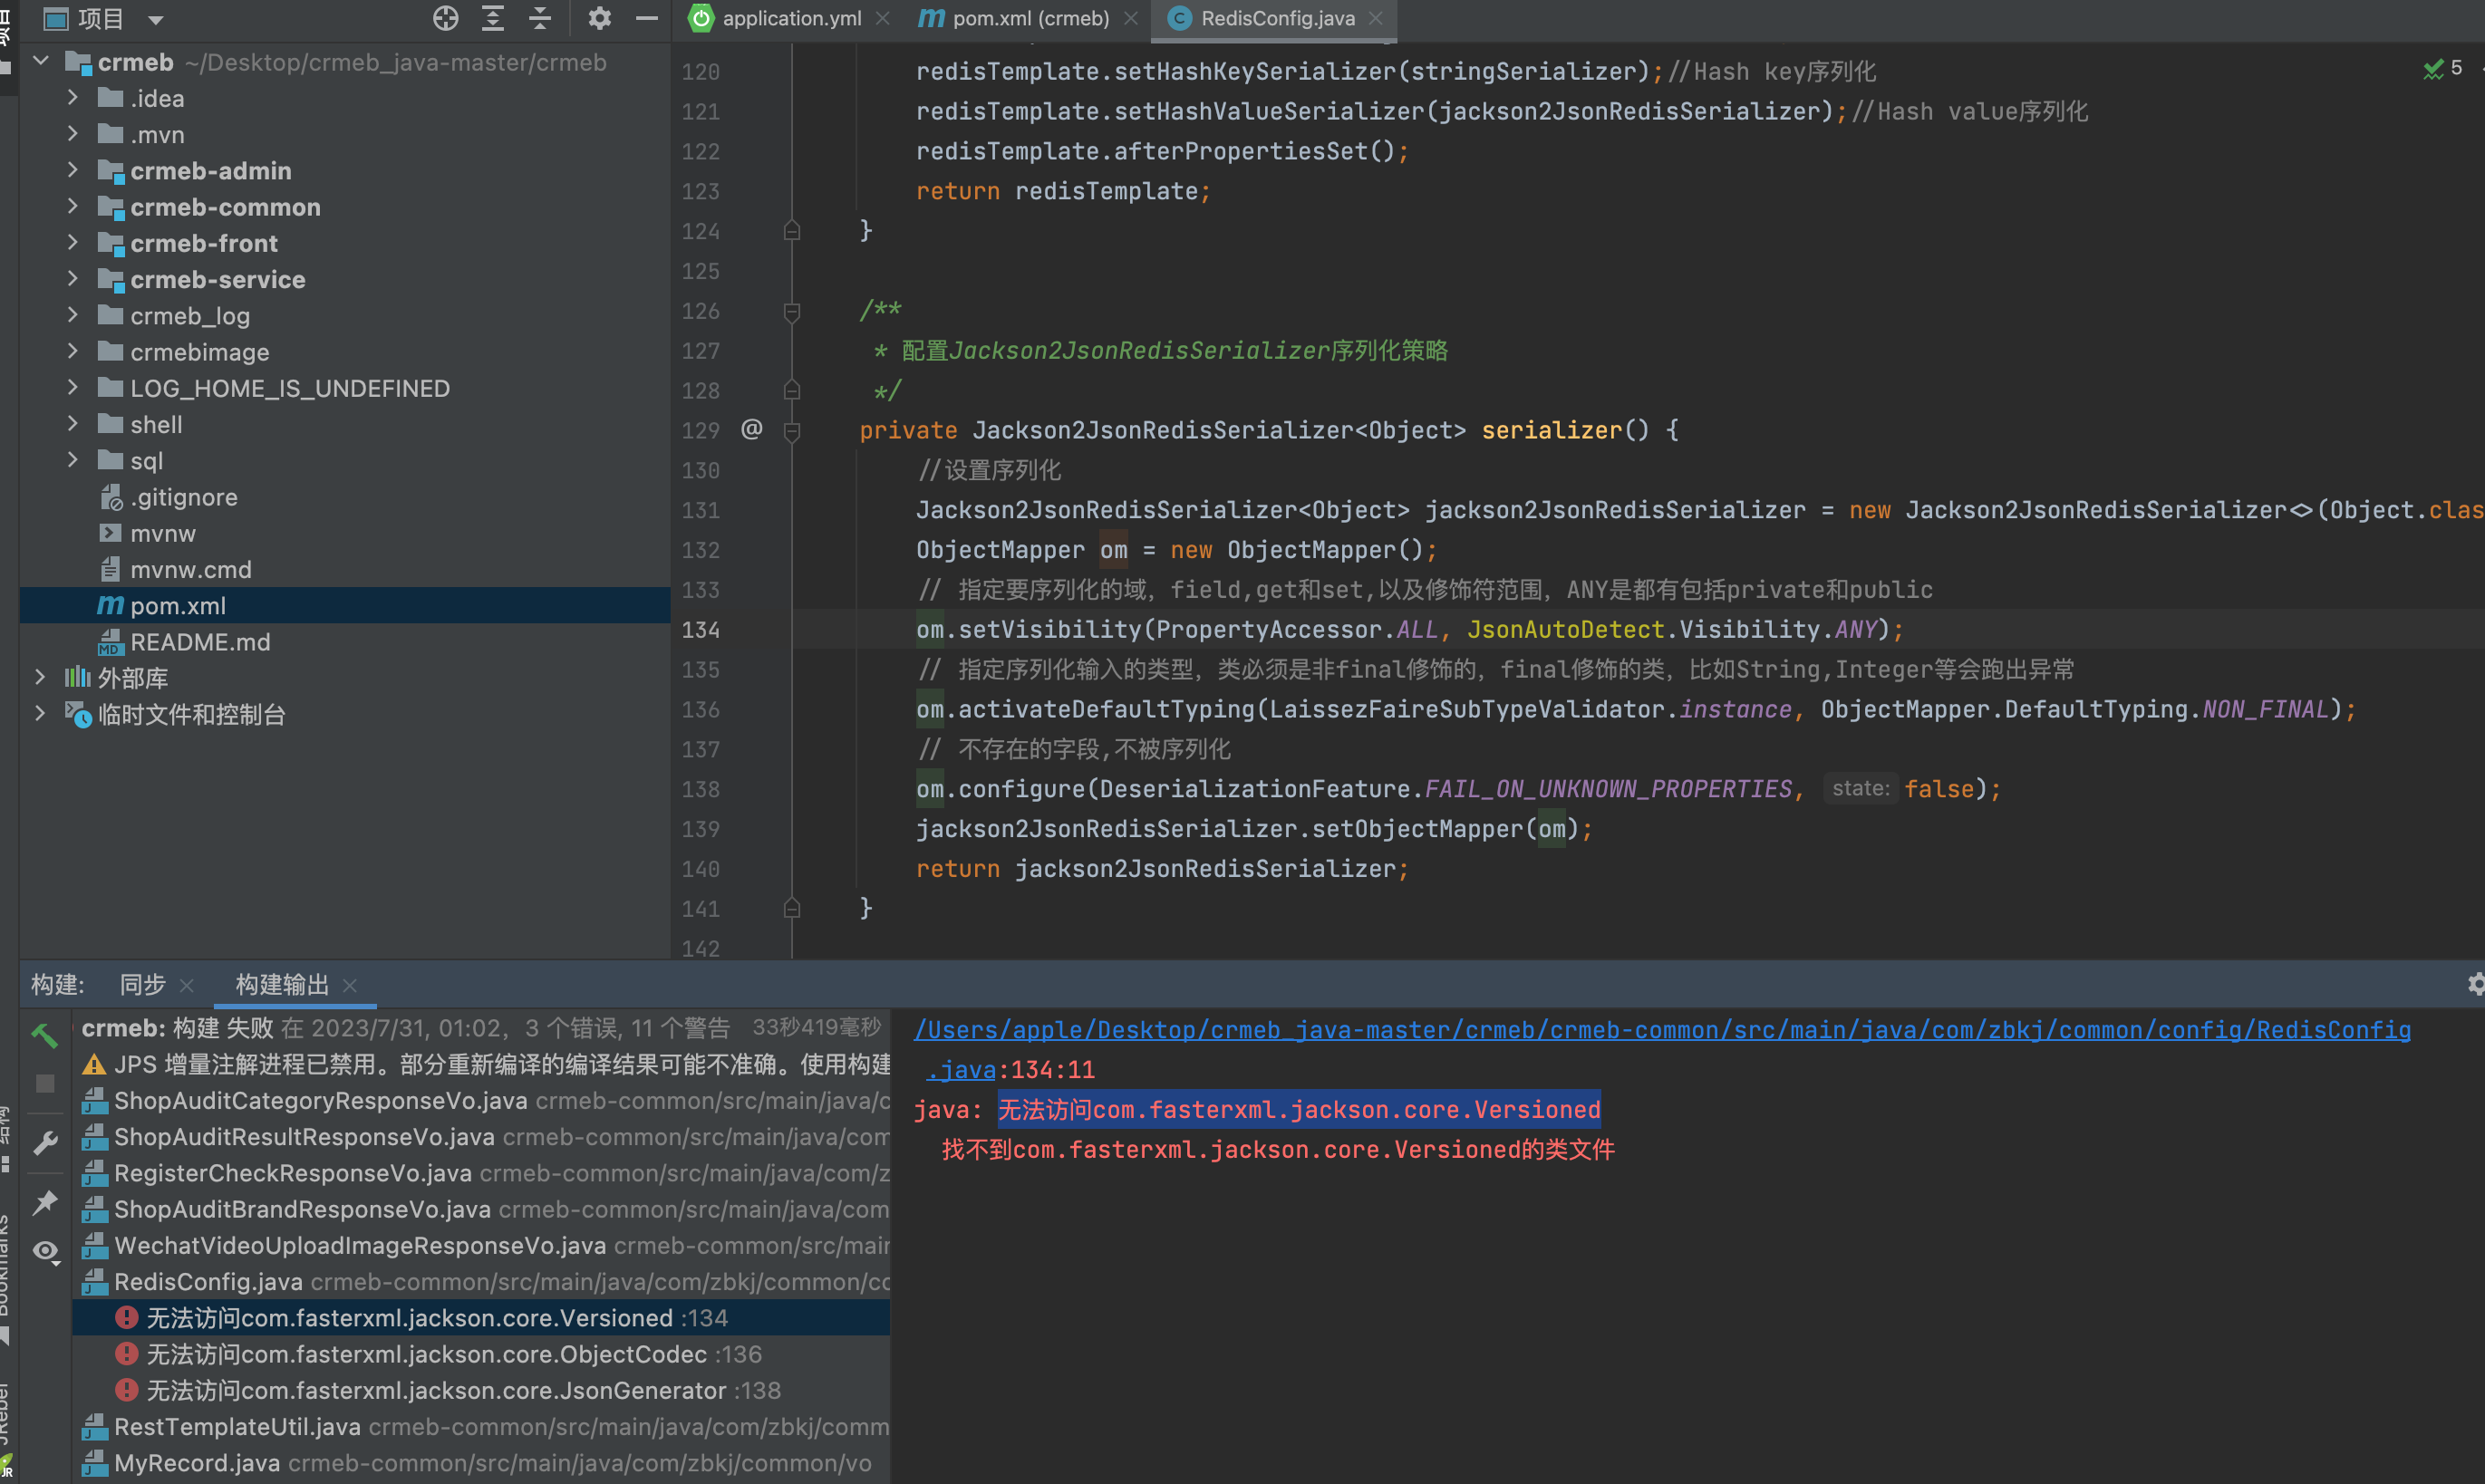
Task: Click the rebuild hammer icon
Action: pos(45,1035)
